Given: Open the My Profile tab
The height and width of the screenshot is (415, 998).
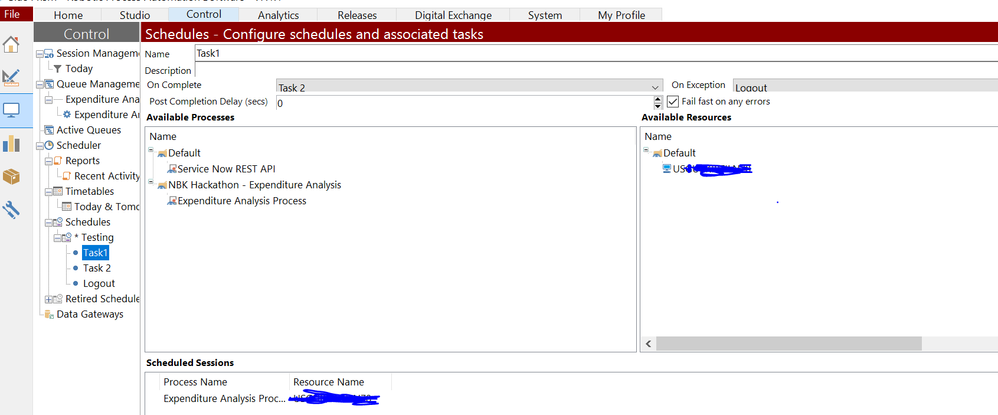Looking at the screenshot, I should 621,15.
